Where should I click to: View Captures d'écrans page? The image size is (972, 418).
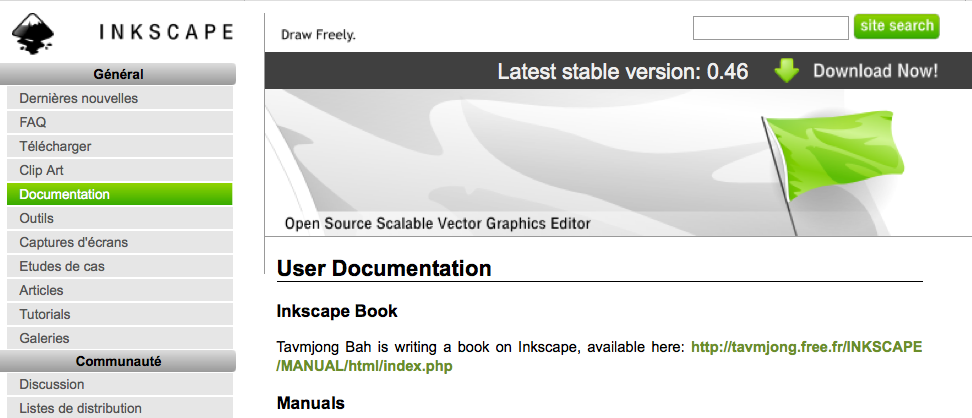click(120, 242)
